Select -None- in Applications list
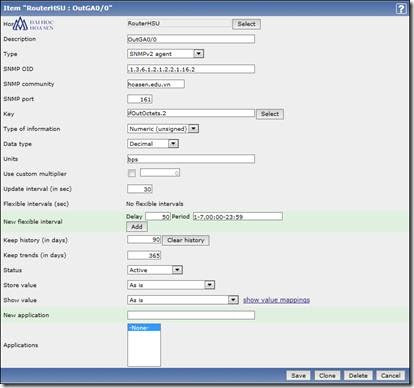The image size is (414, 388). [x=144, y=328]
